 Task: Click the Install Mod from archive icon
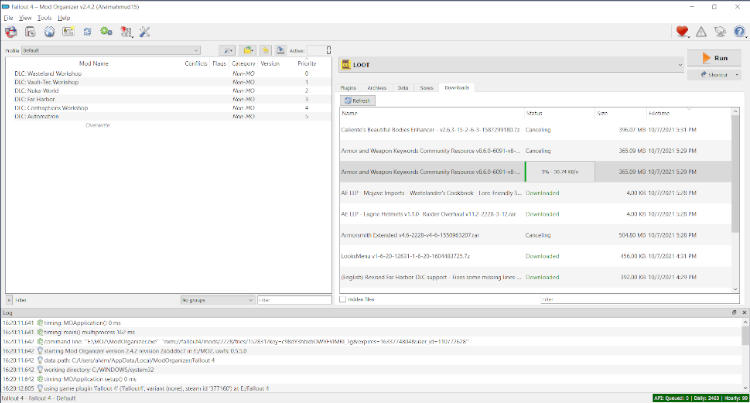(30, 32)
